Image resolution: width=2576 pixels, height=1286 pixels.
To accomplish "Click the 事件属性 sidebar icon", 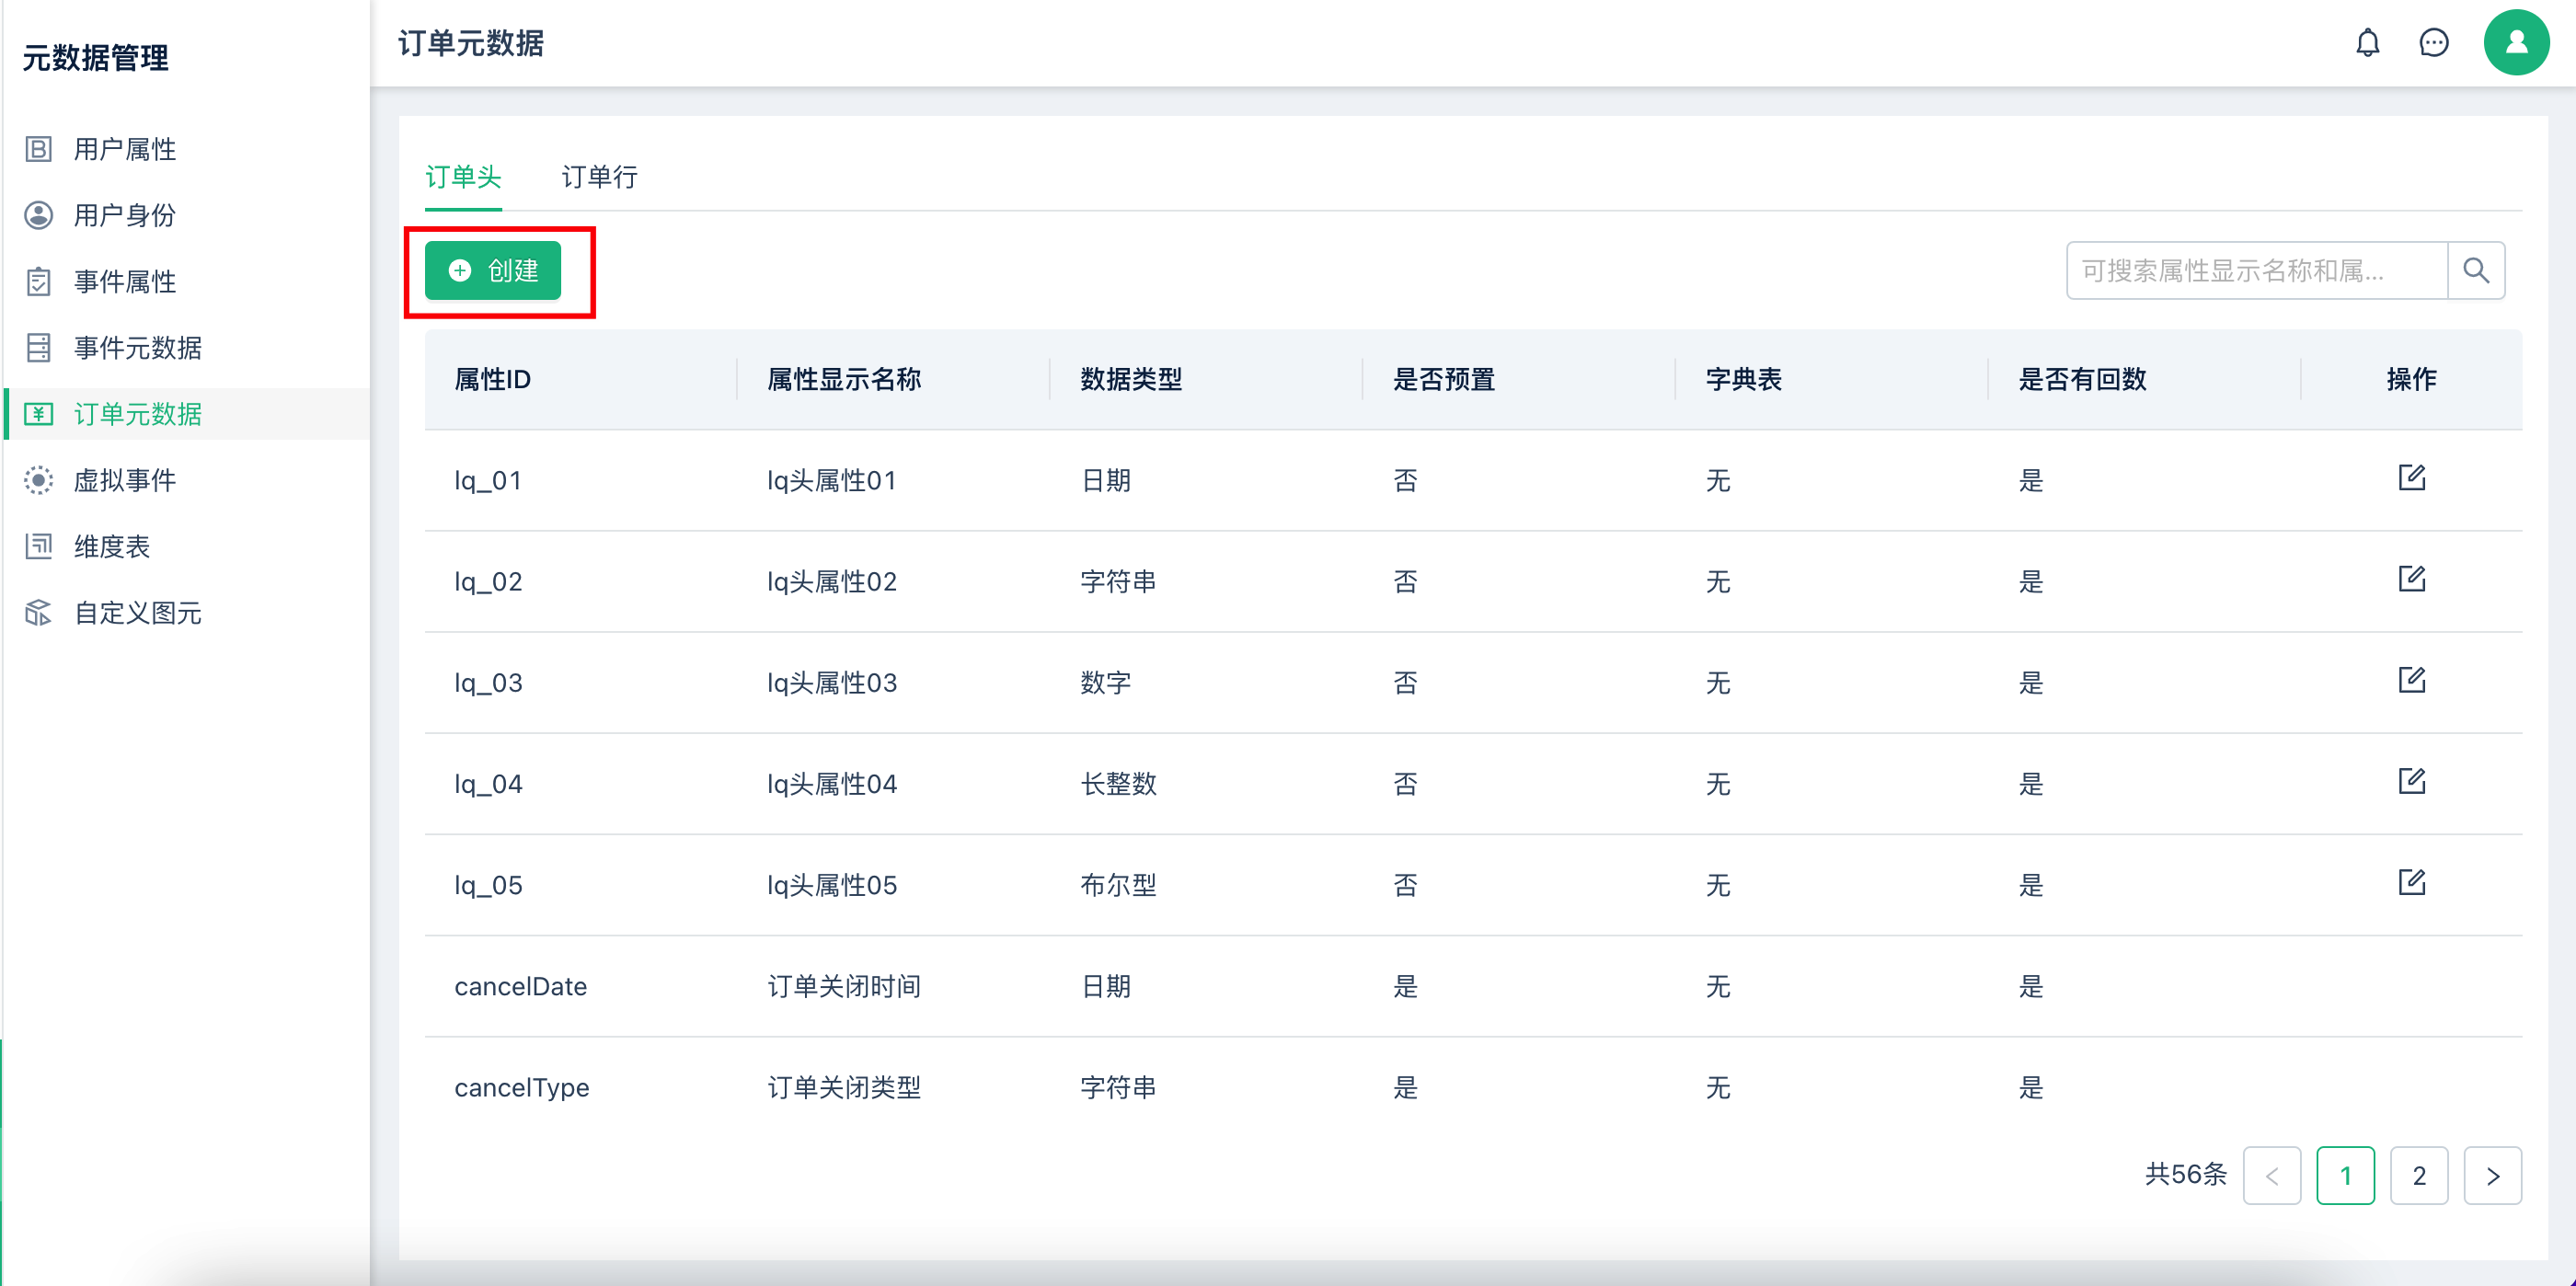I will pos(38,281).
